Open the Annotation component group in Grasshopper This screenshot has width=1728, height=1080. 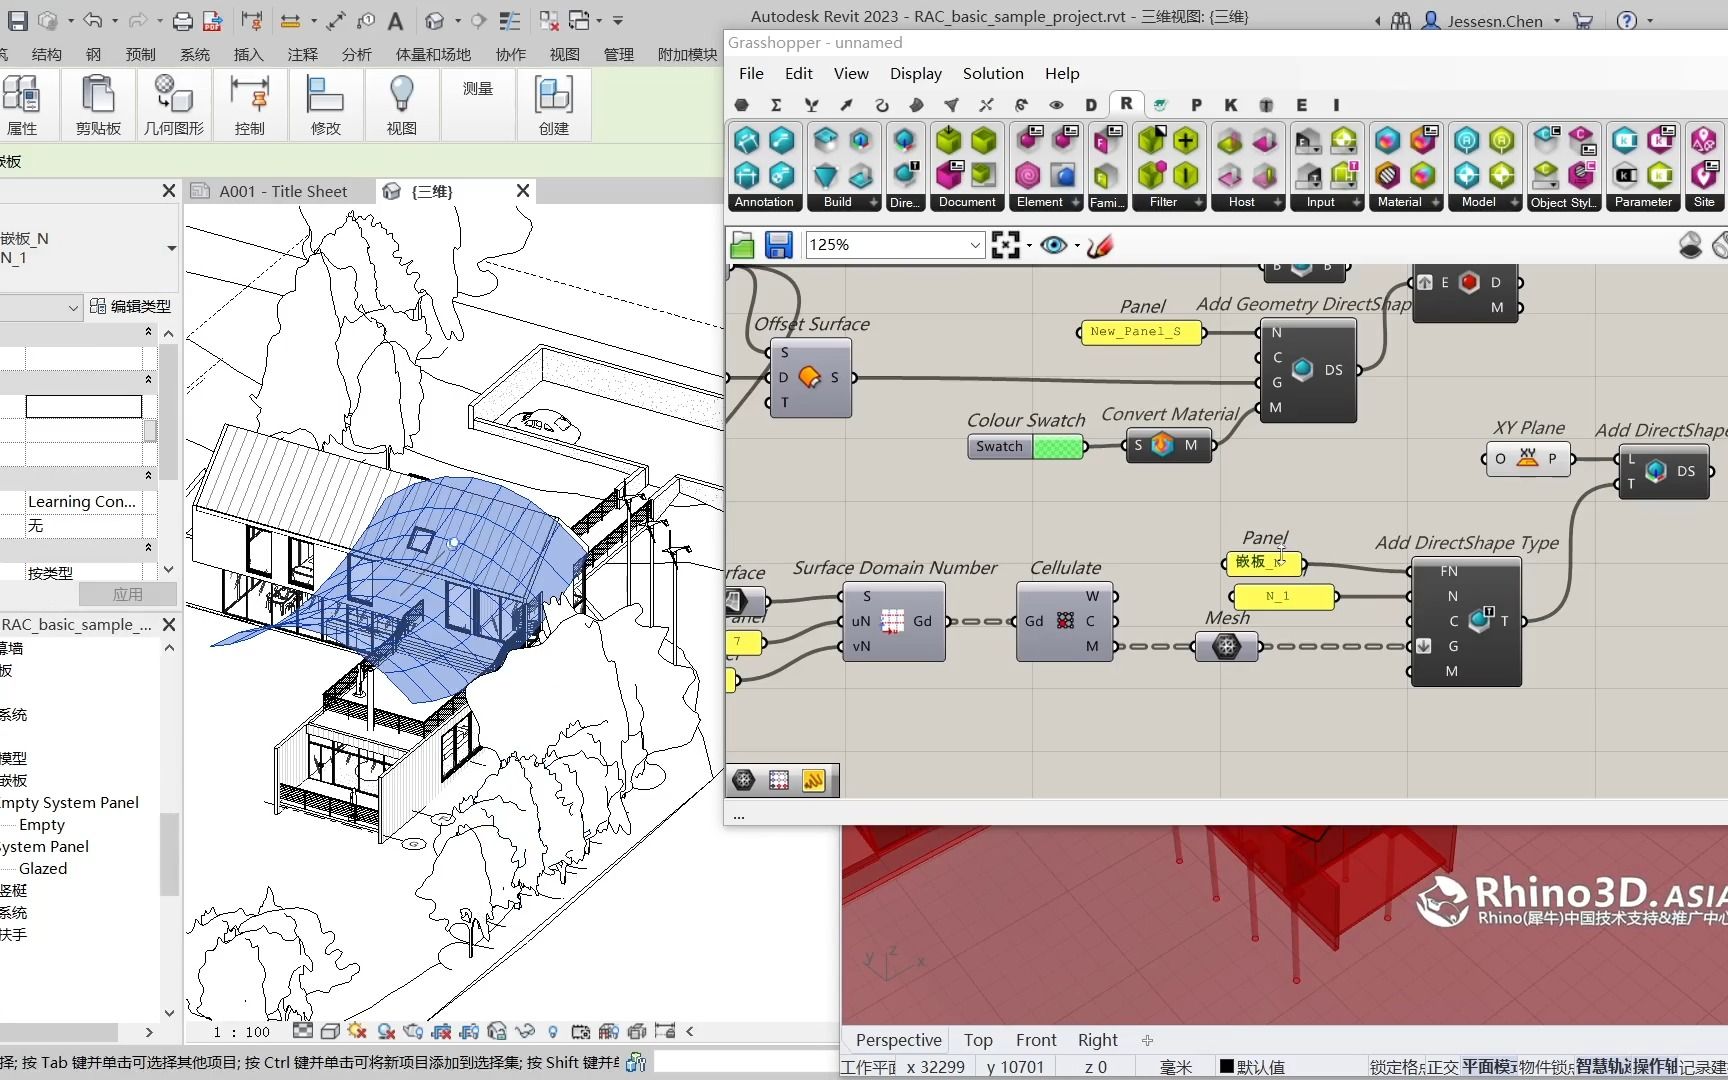(764, 202)
